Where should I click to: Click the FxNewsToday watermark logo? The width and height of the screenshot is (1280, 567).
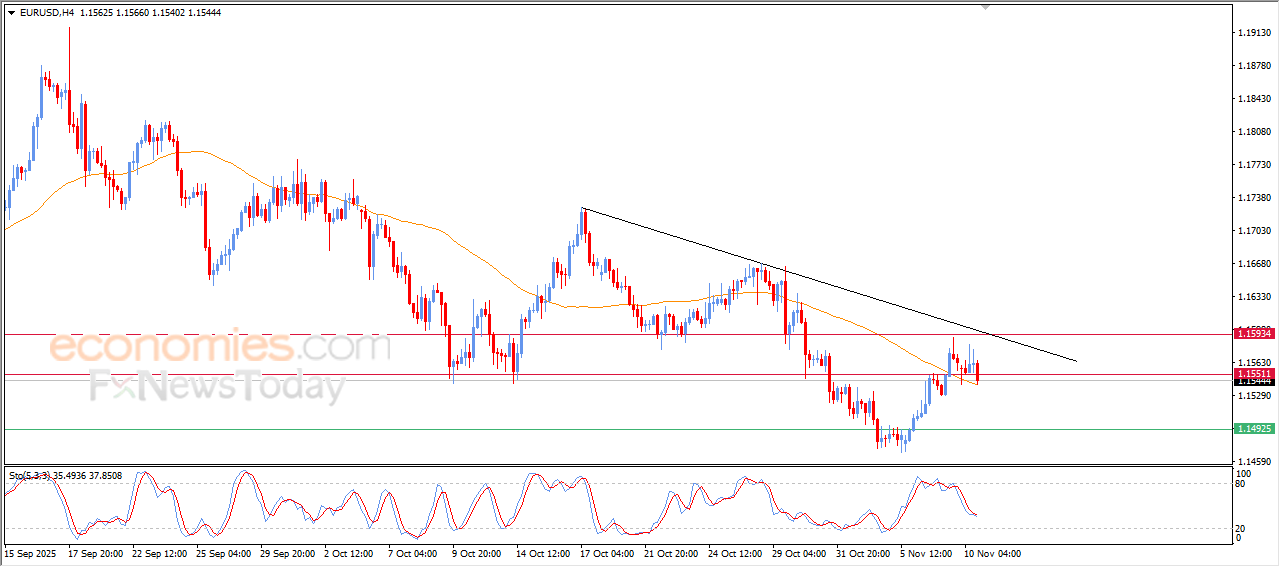tap(215, 386)
